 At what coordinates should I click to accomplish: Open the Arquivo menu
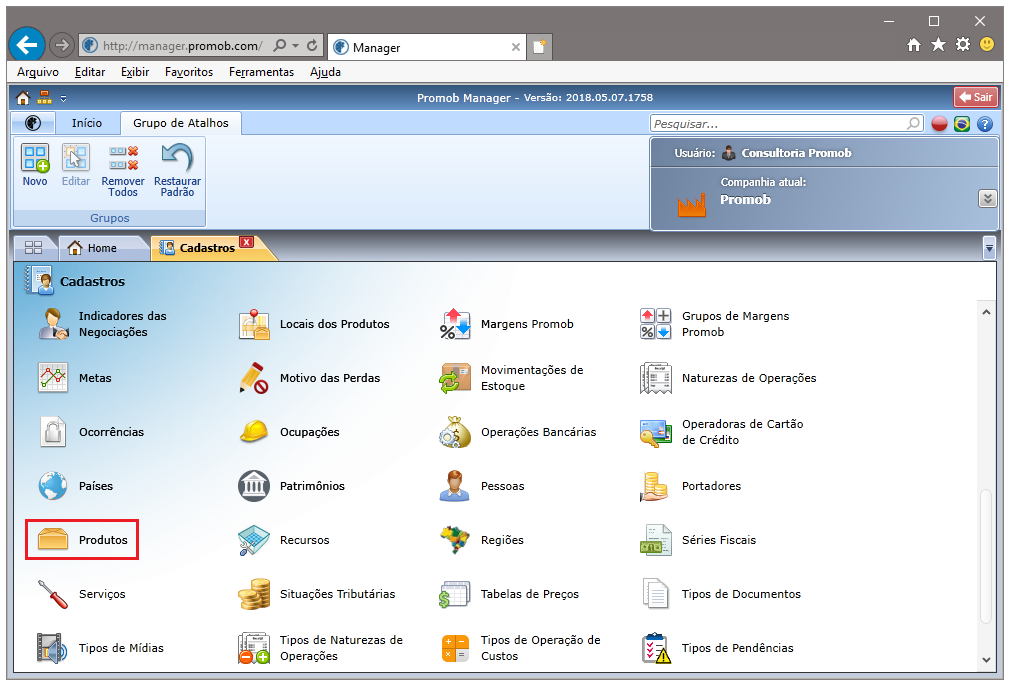coord(37,72)
